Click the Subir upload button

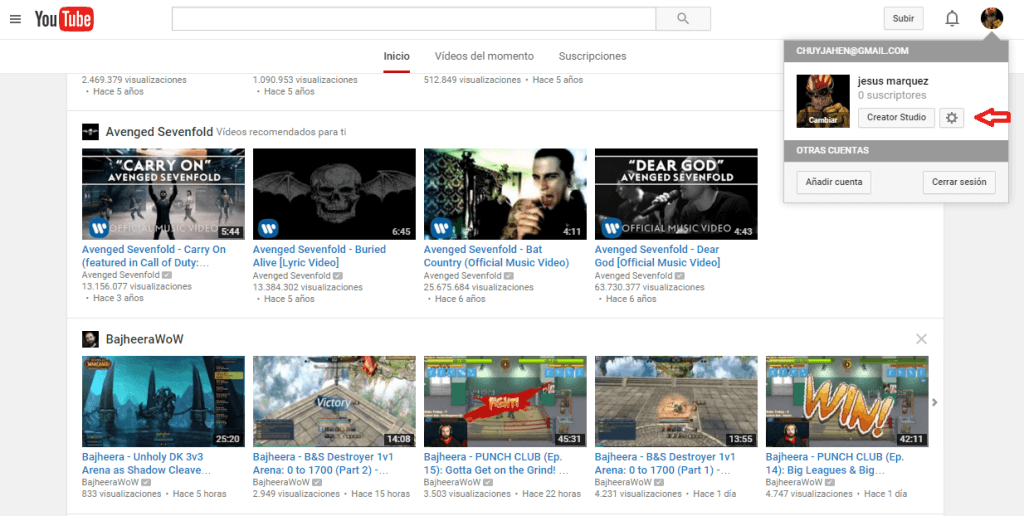(x=903, y=18)
